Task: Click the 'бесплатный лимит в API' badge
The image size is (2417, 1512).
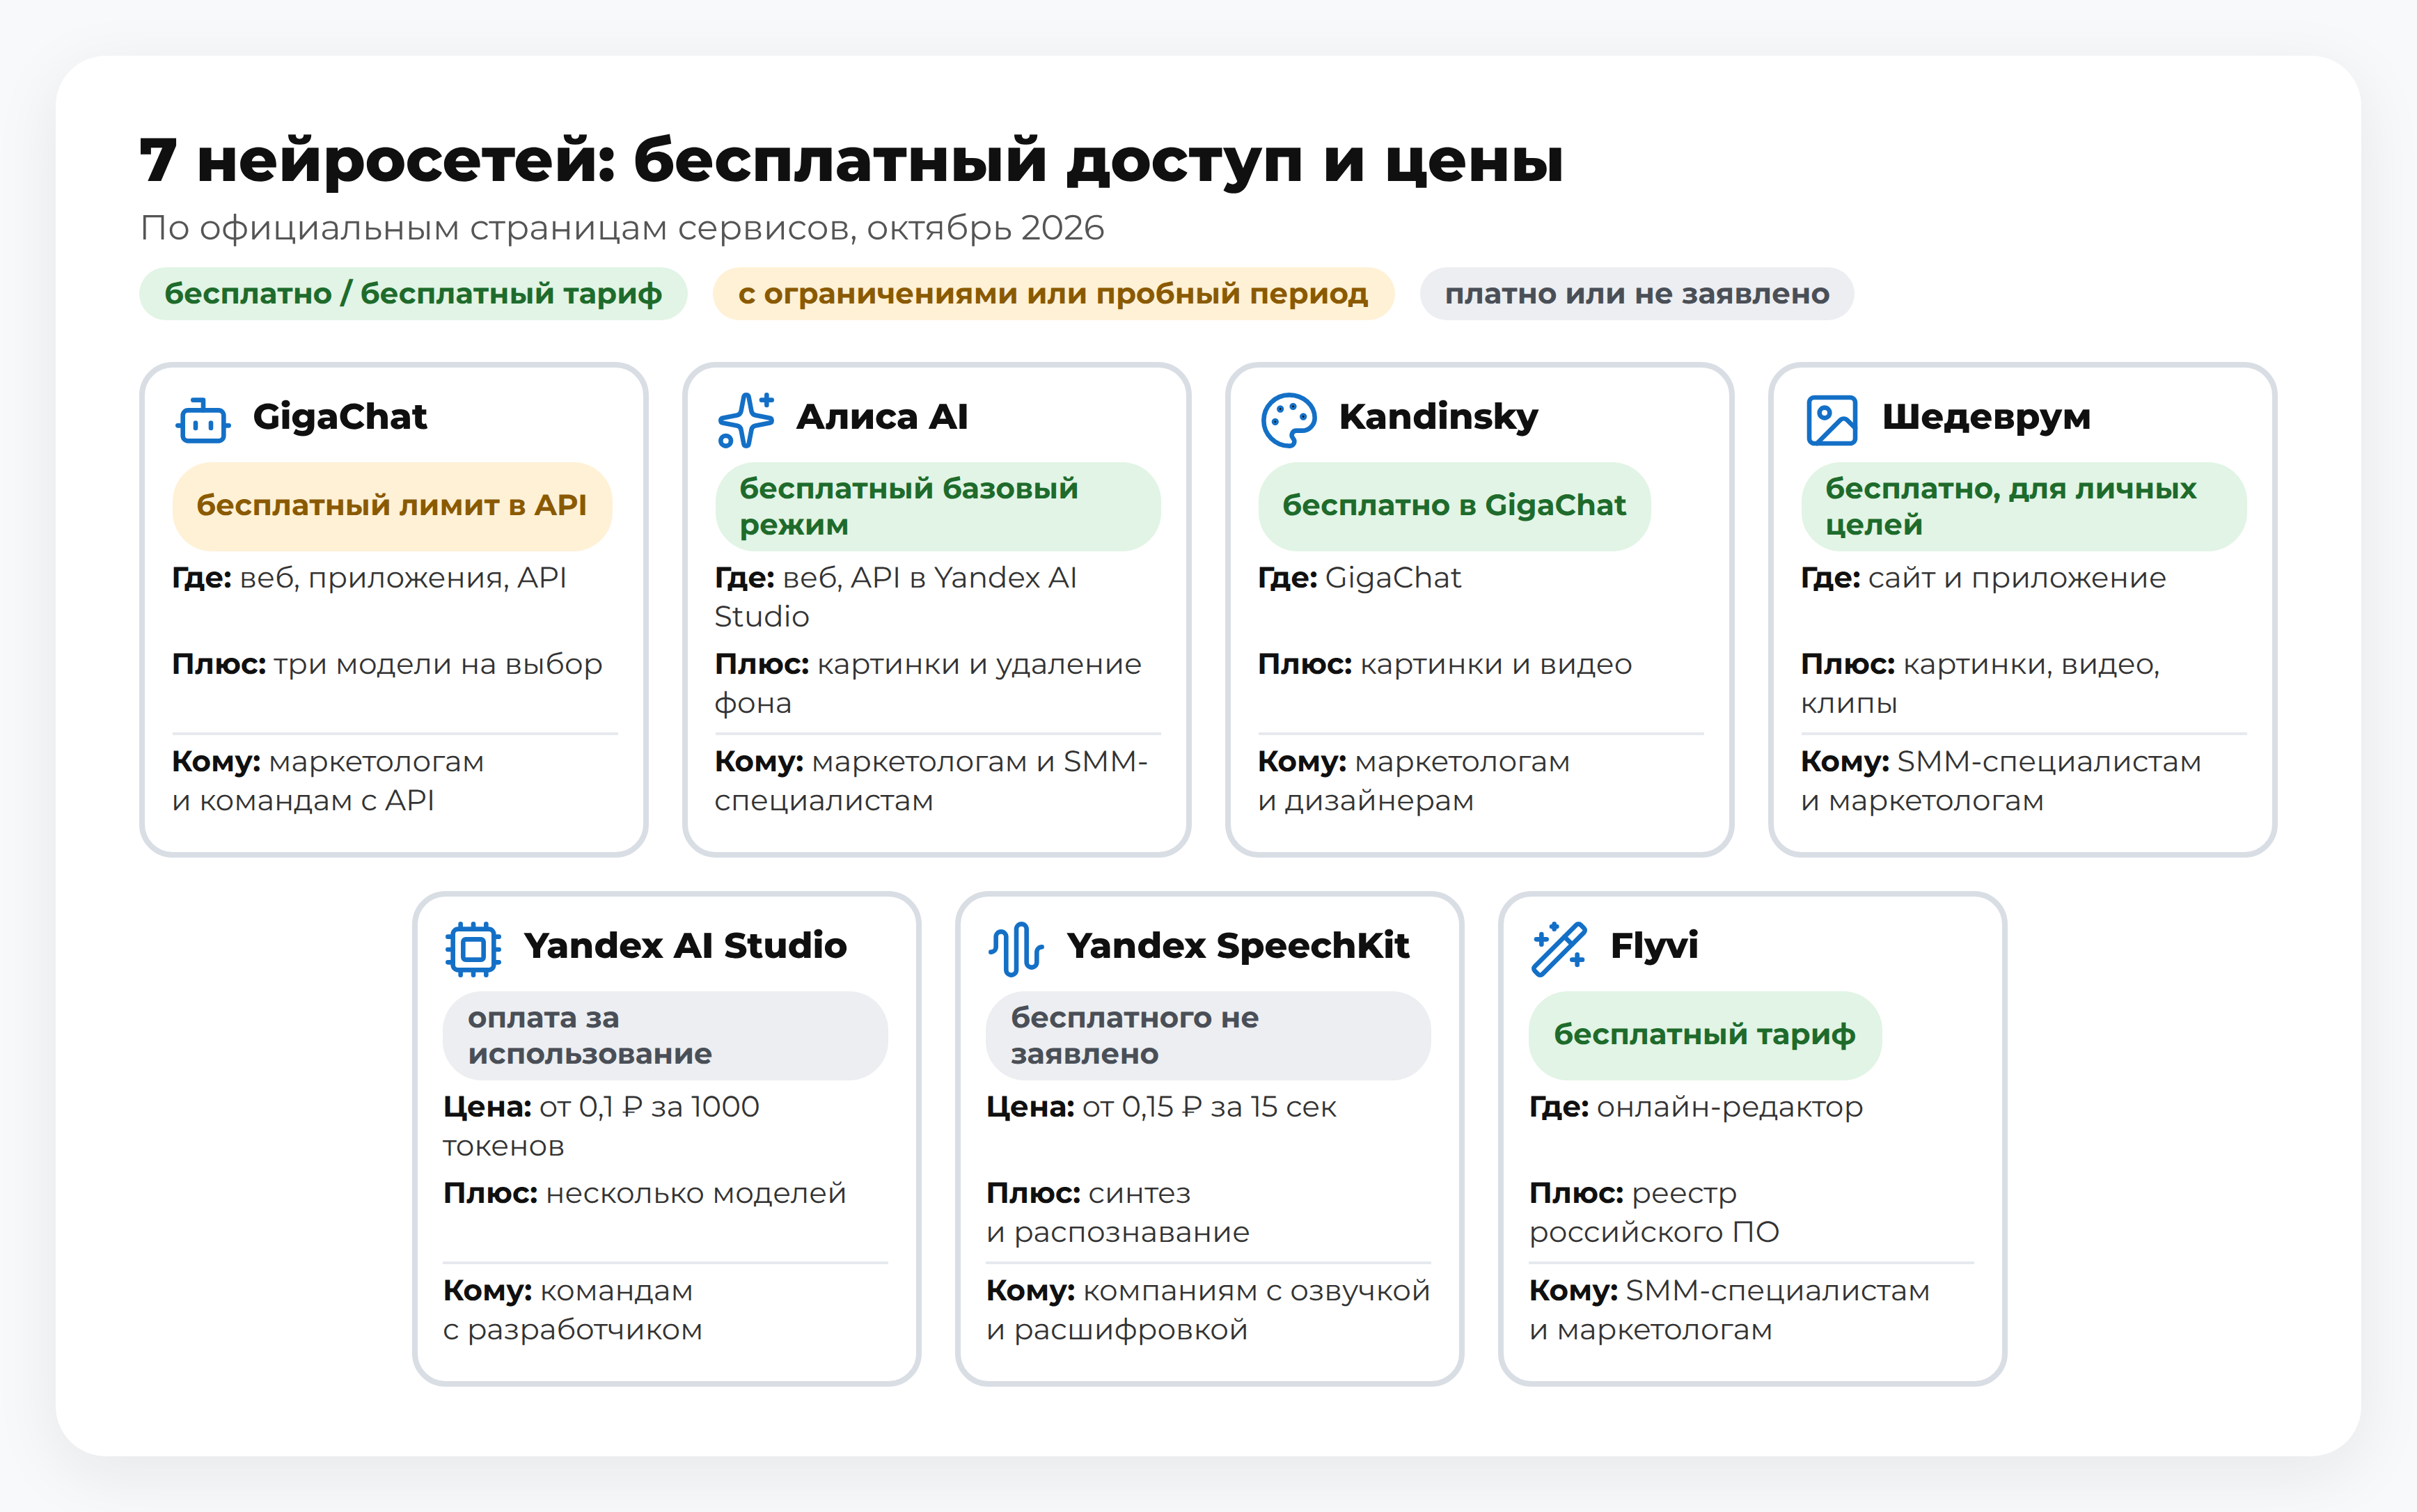Action: click(x=392, y=506)
